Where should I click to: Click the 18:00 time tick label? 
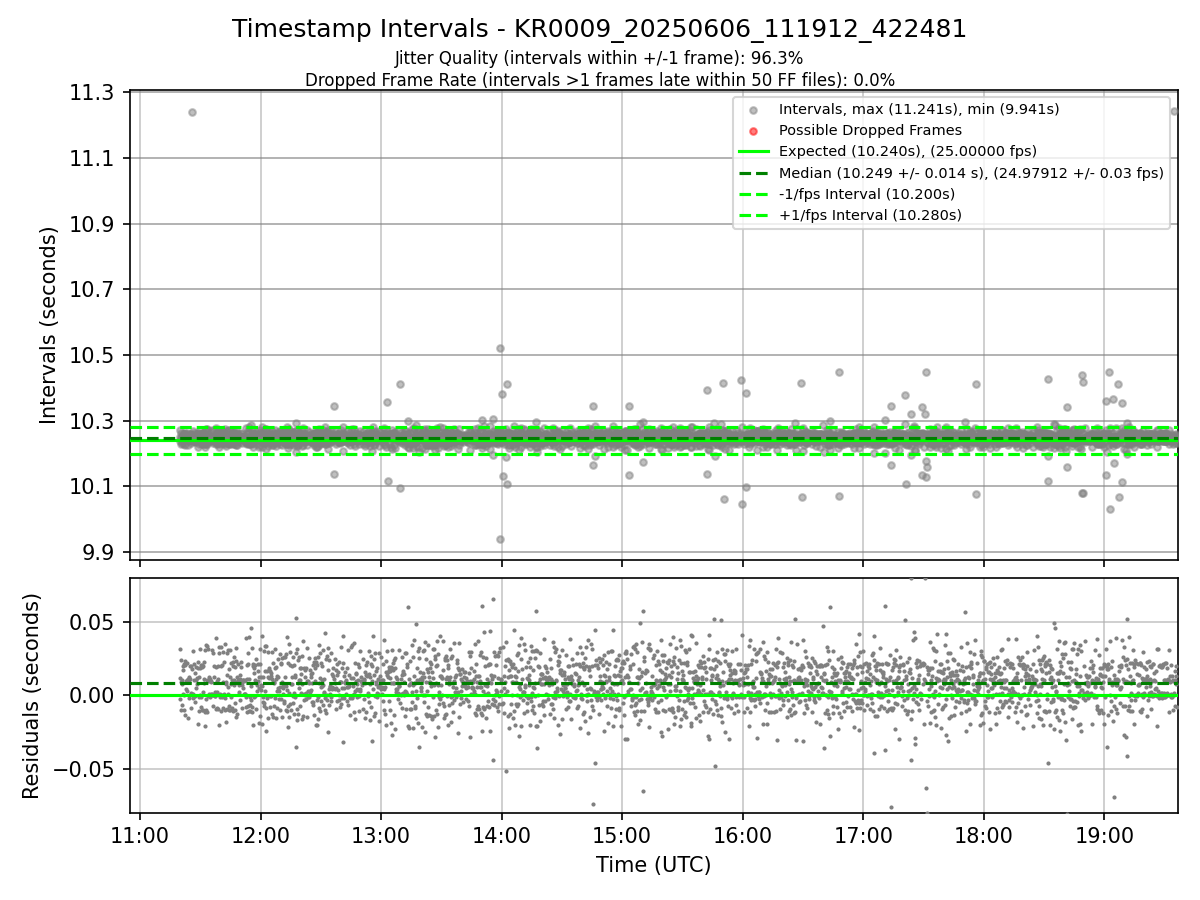[983, 836]
